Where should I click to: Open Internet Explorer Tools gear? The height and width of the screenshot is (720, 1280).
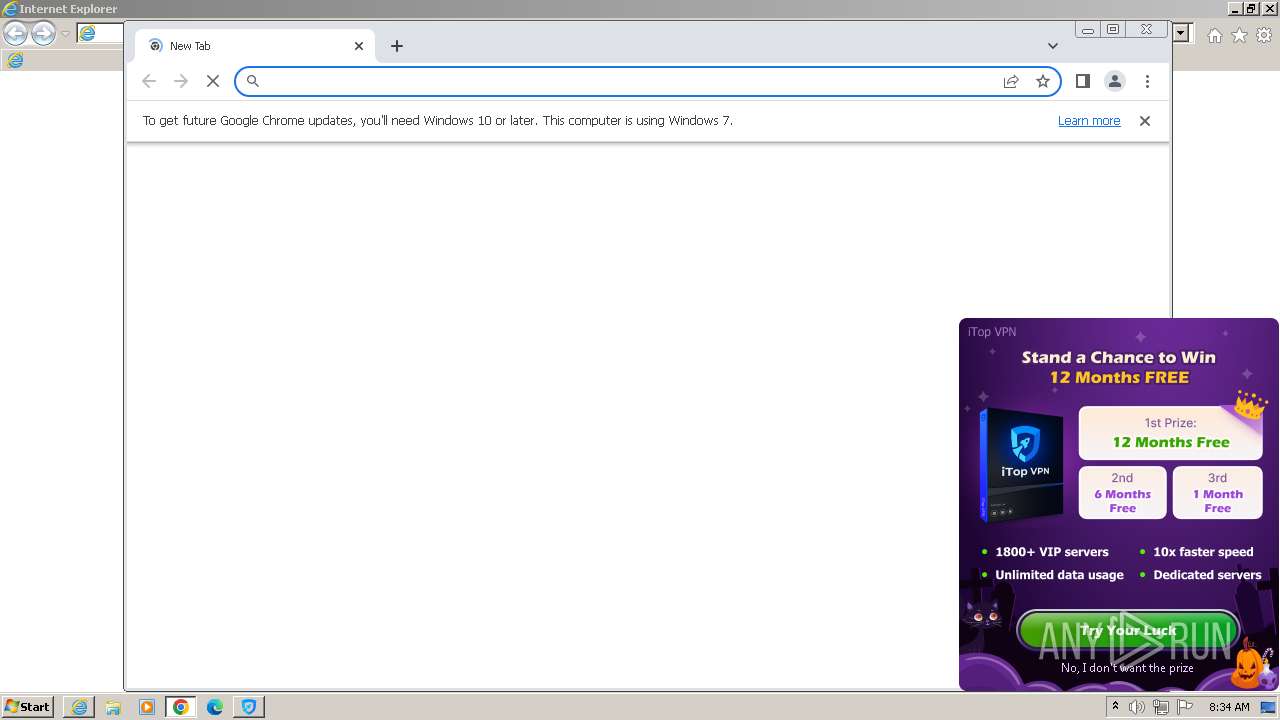click(1264, 35)
